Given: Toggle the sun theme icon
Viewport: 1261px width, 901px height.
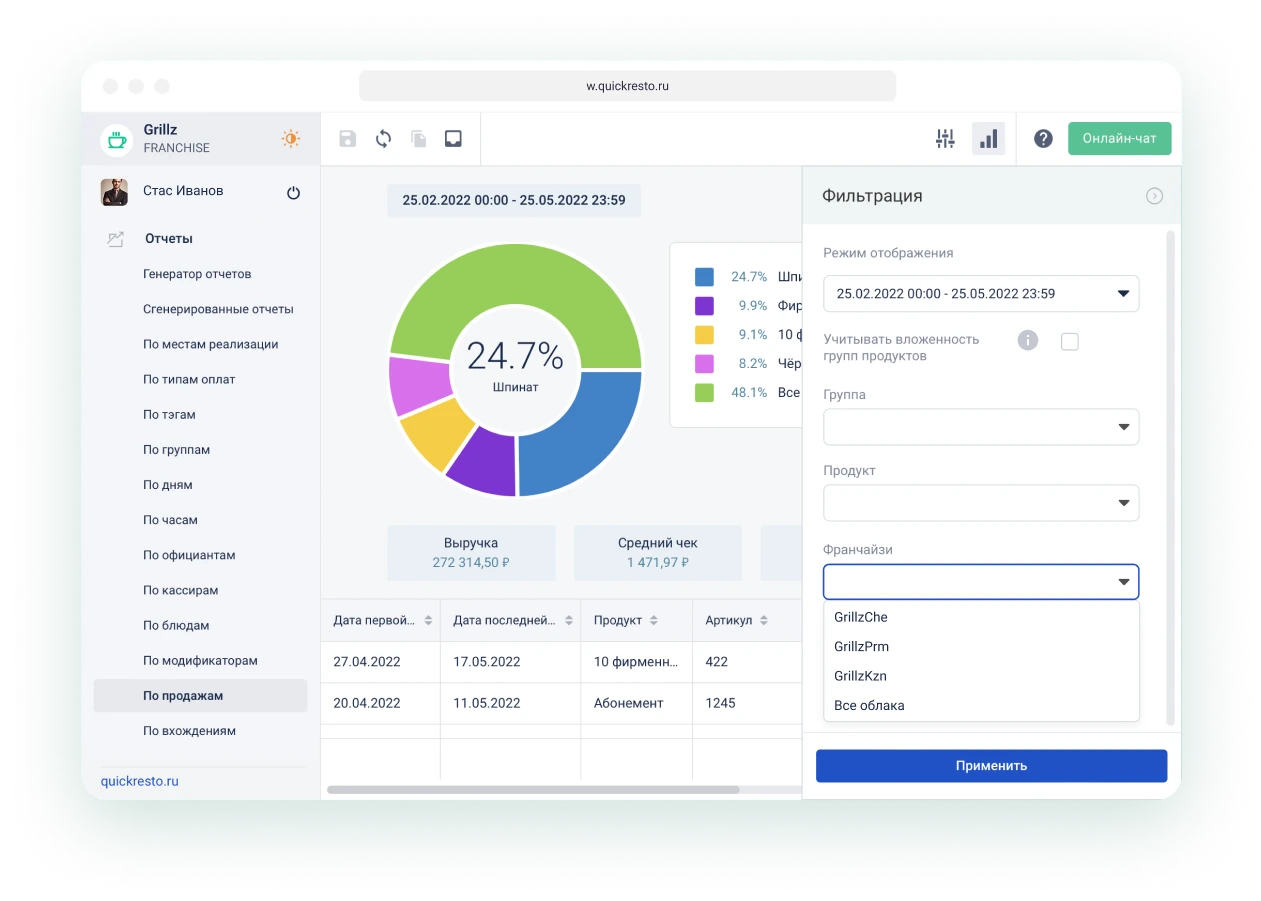Looking at the screenshot, I should pos(291,139).
